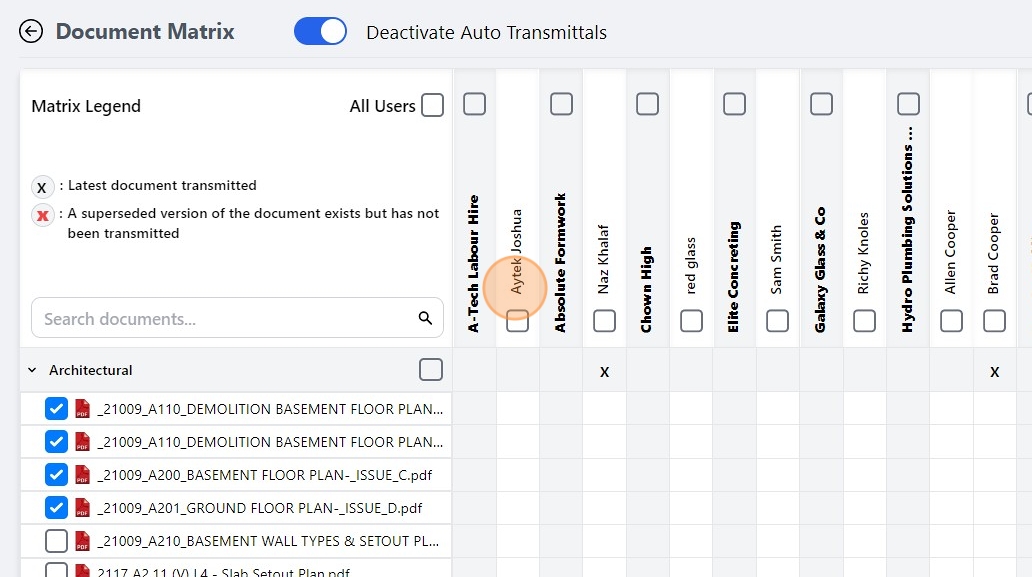Viewport: 1032px width, 577px height.
Task: Select the Chown High company checkbox
Action: [x=648, y=104]
